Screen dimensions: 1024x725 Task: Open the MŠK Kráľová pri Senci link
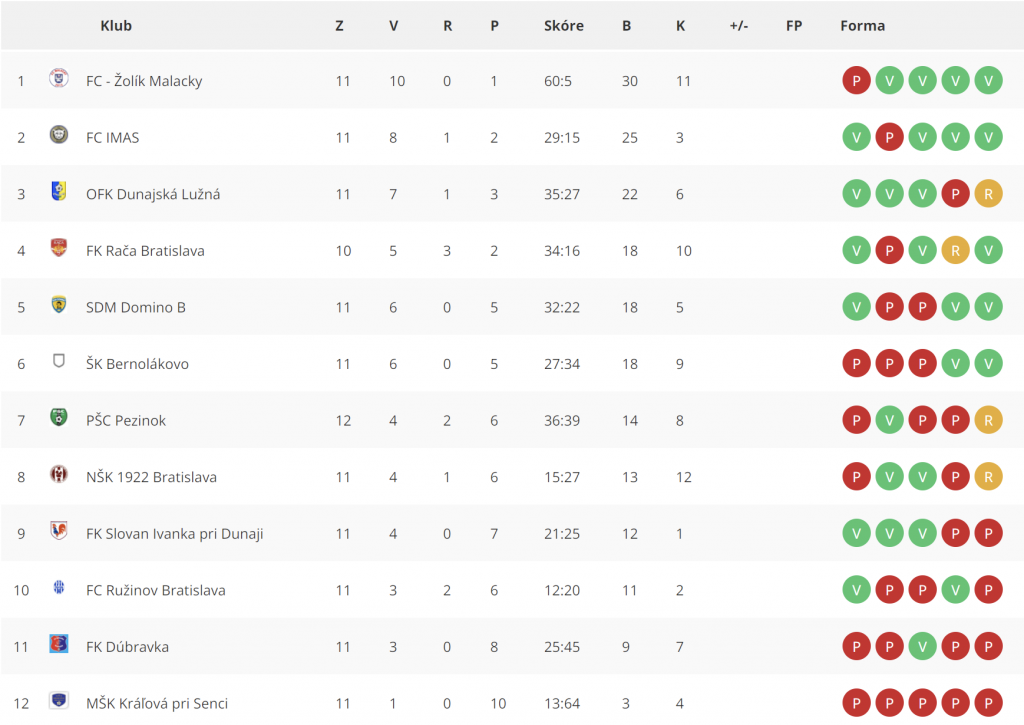tap(157, 703)
